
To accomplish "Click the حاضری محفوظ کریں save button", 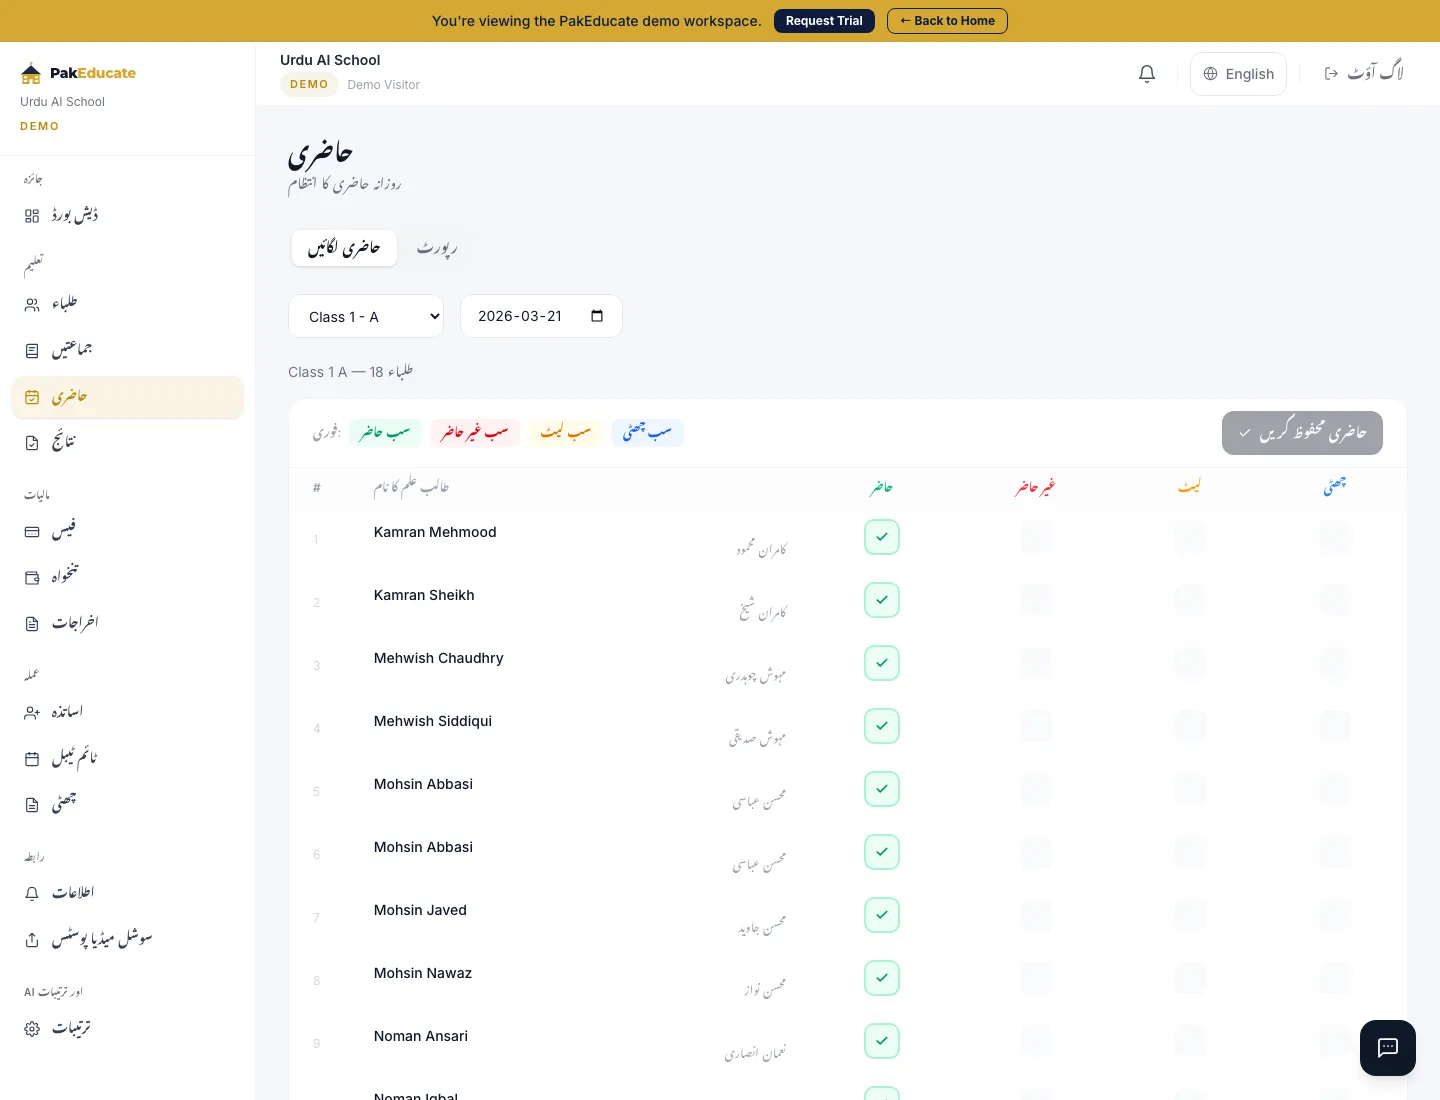I will (1302, 433).
